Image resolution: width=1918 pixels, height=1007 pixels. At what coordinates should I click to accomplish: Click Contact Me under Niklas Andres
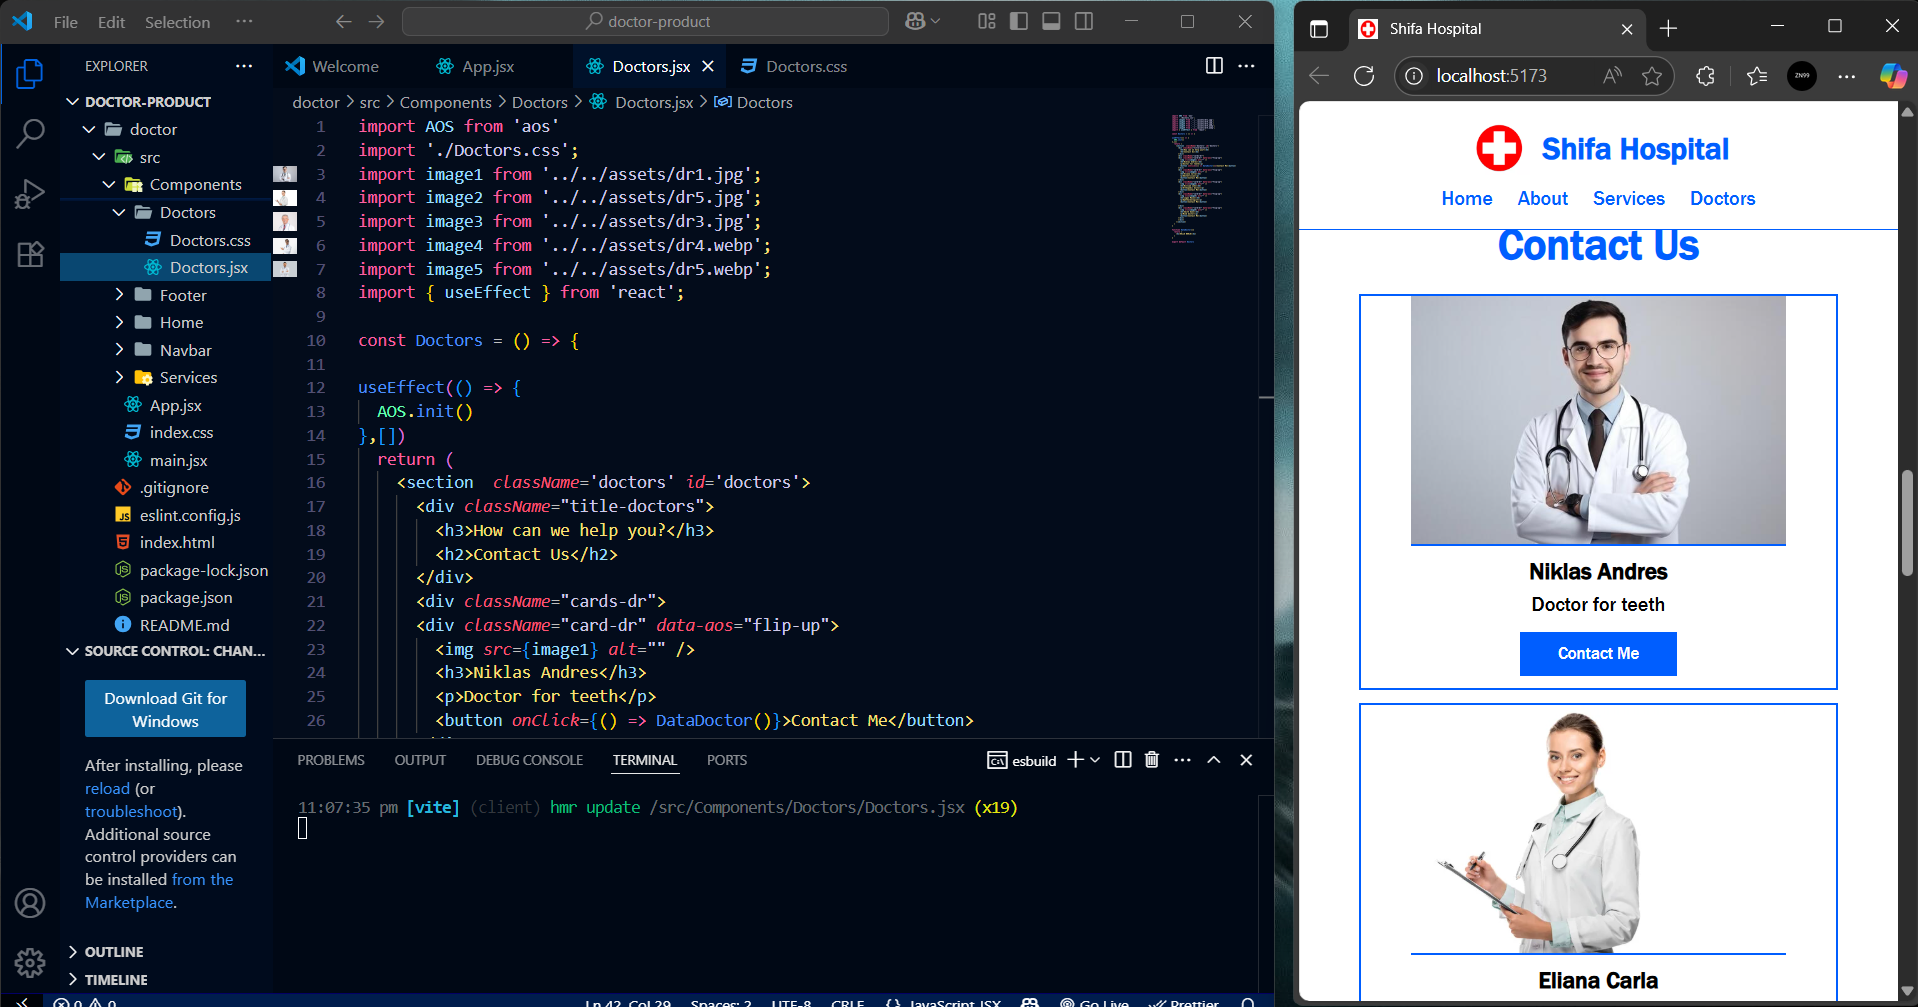point(1597,653)
